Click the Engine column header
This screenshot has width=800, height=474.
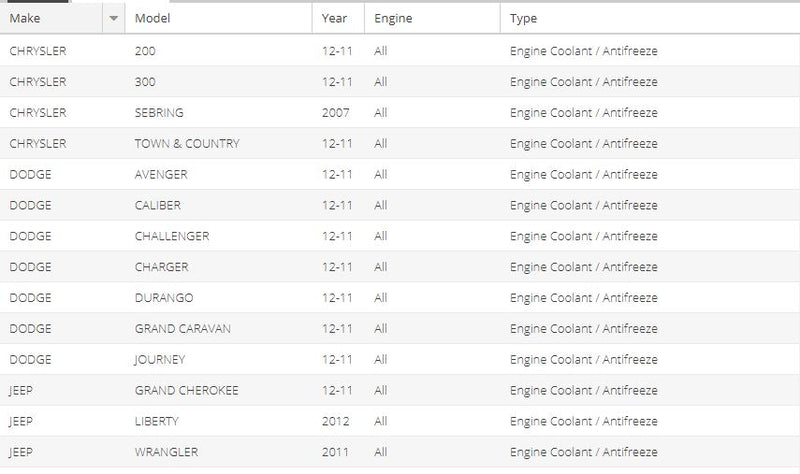(432, 18)
